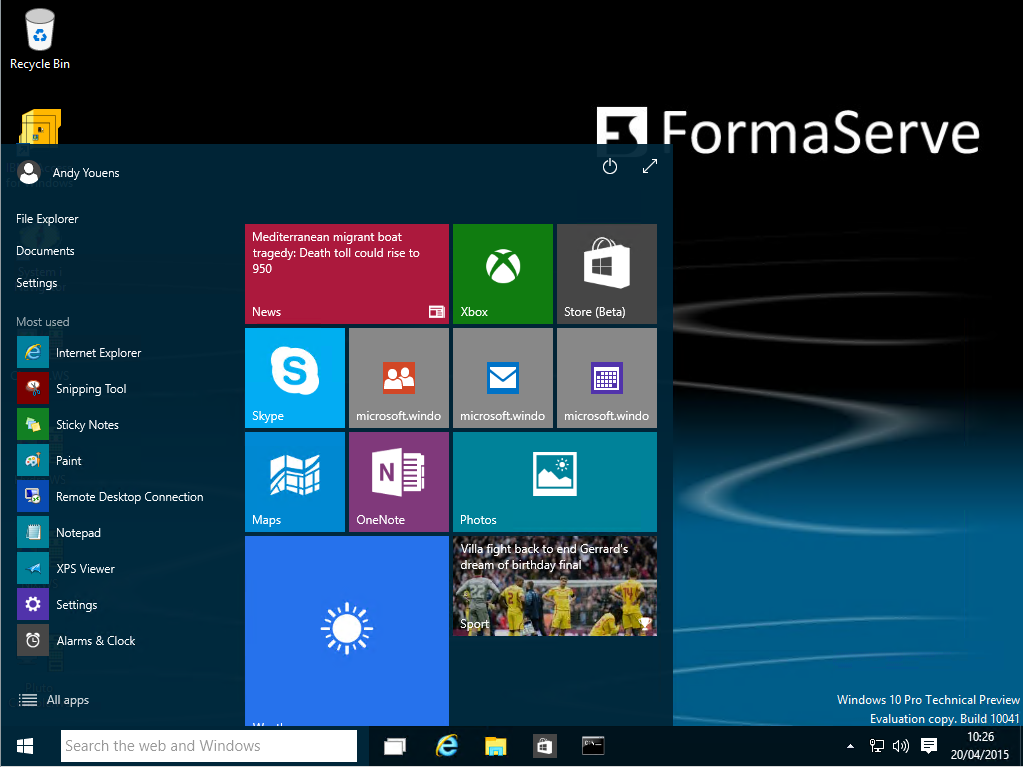Click the power button icon

610,167
